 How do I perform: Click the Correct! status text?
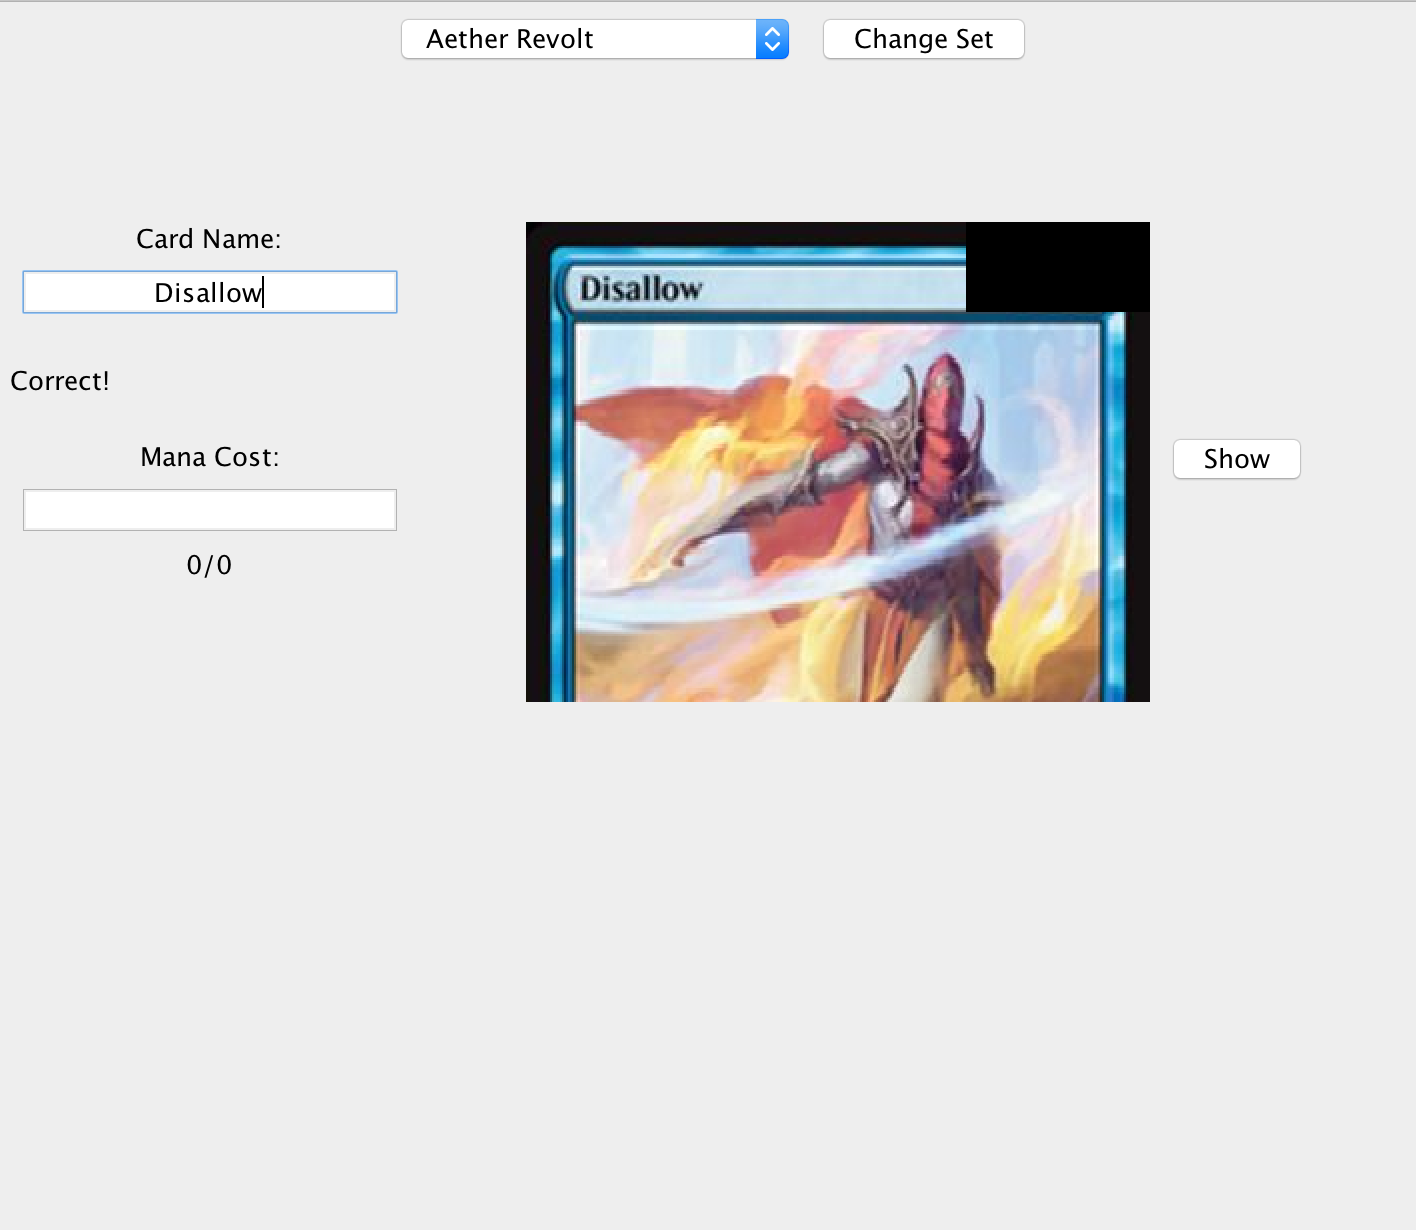coord(60,381)
